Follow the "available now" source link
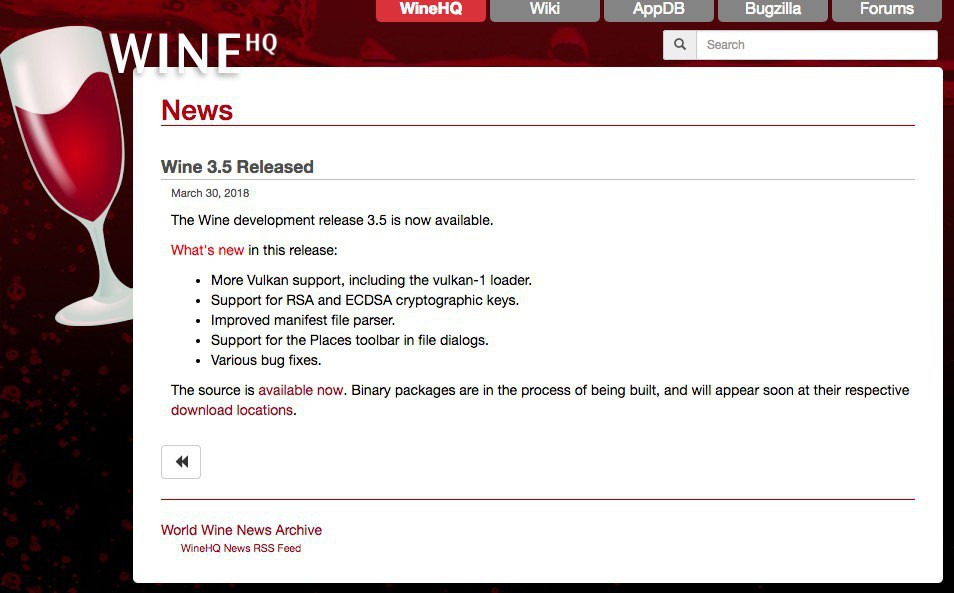 tap(301, 390)
